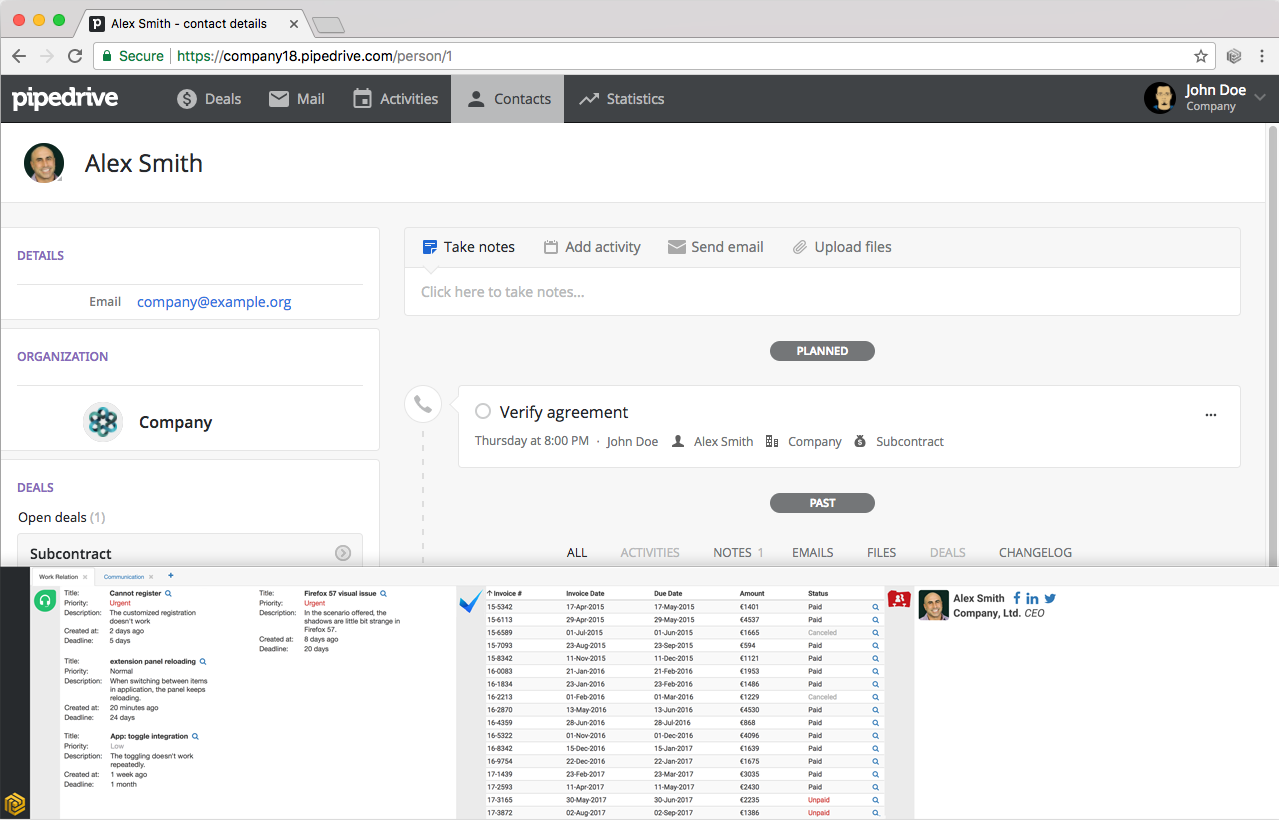Open magnifier next to extension panel reloading
This screenshot has height=820, width=1279.
[203, 662]
